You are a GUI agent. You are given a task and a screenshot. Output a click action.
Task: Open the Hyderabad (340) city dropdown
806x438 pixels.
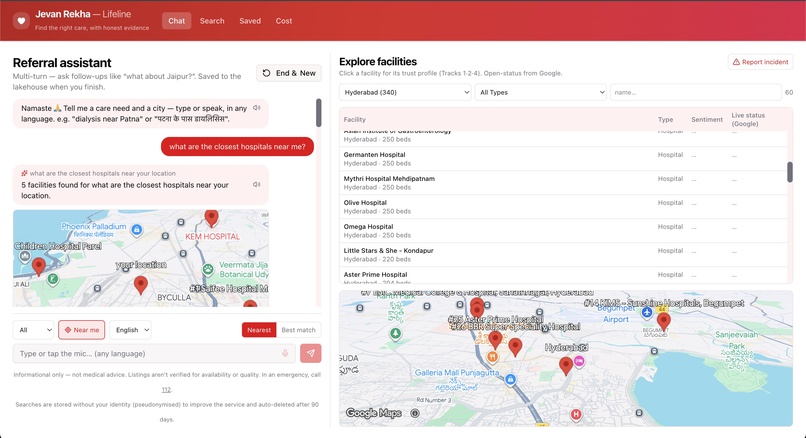405,93
